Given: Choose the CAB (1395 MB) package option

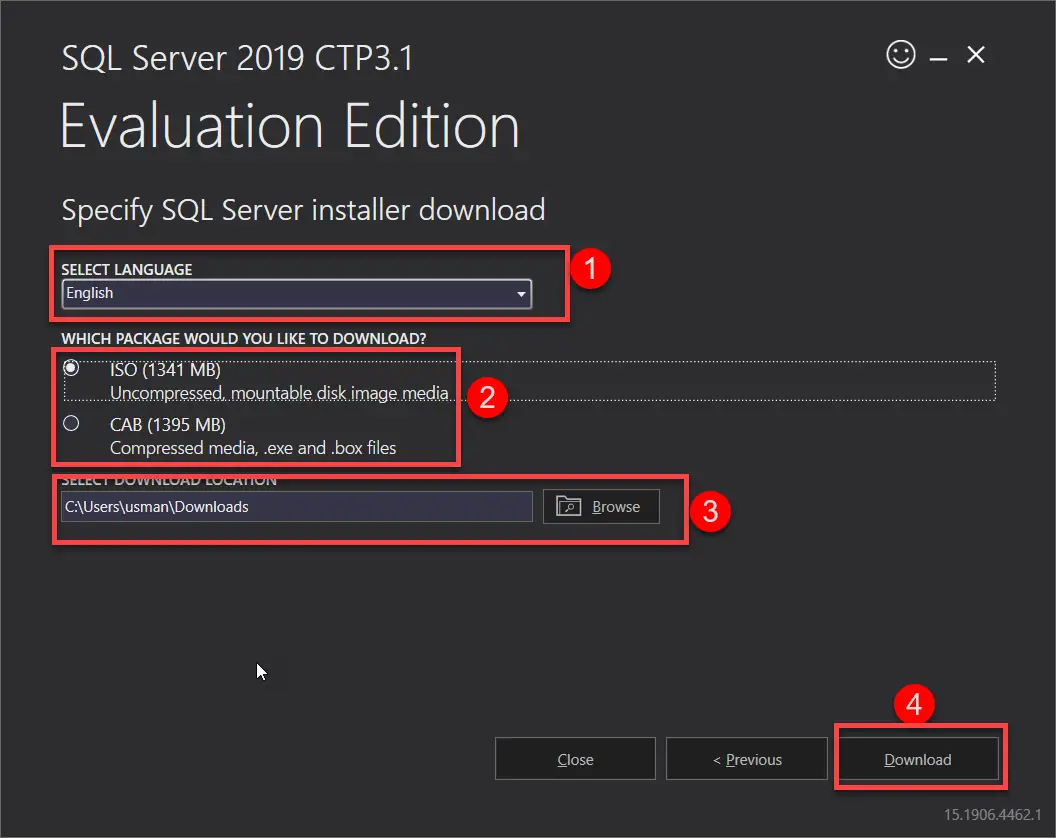Looking at the screenshot, I should (70, 423).
